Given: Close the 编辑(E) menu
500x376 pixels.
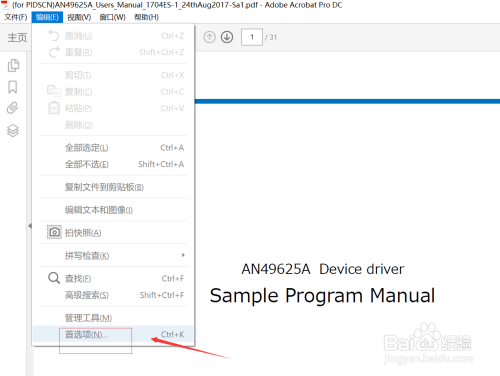Looking at the screenshot, I should pos(47,17).
